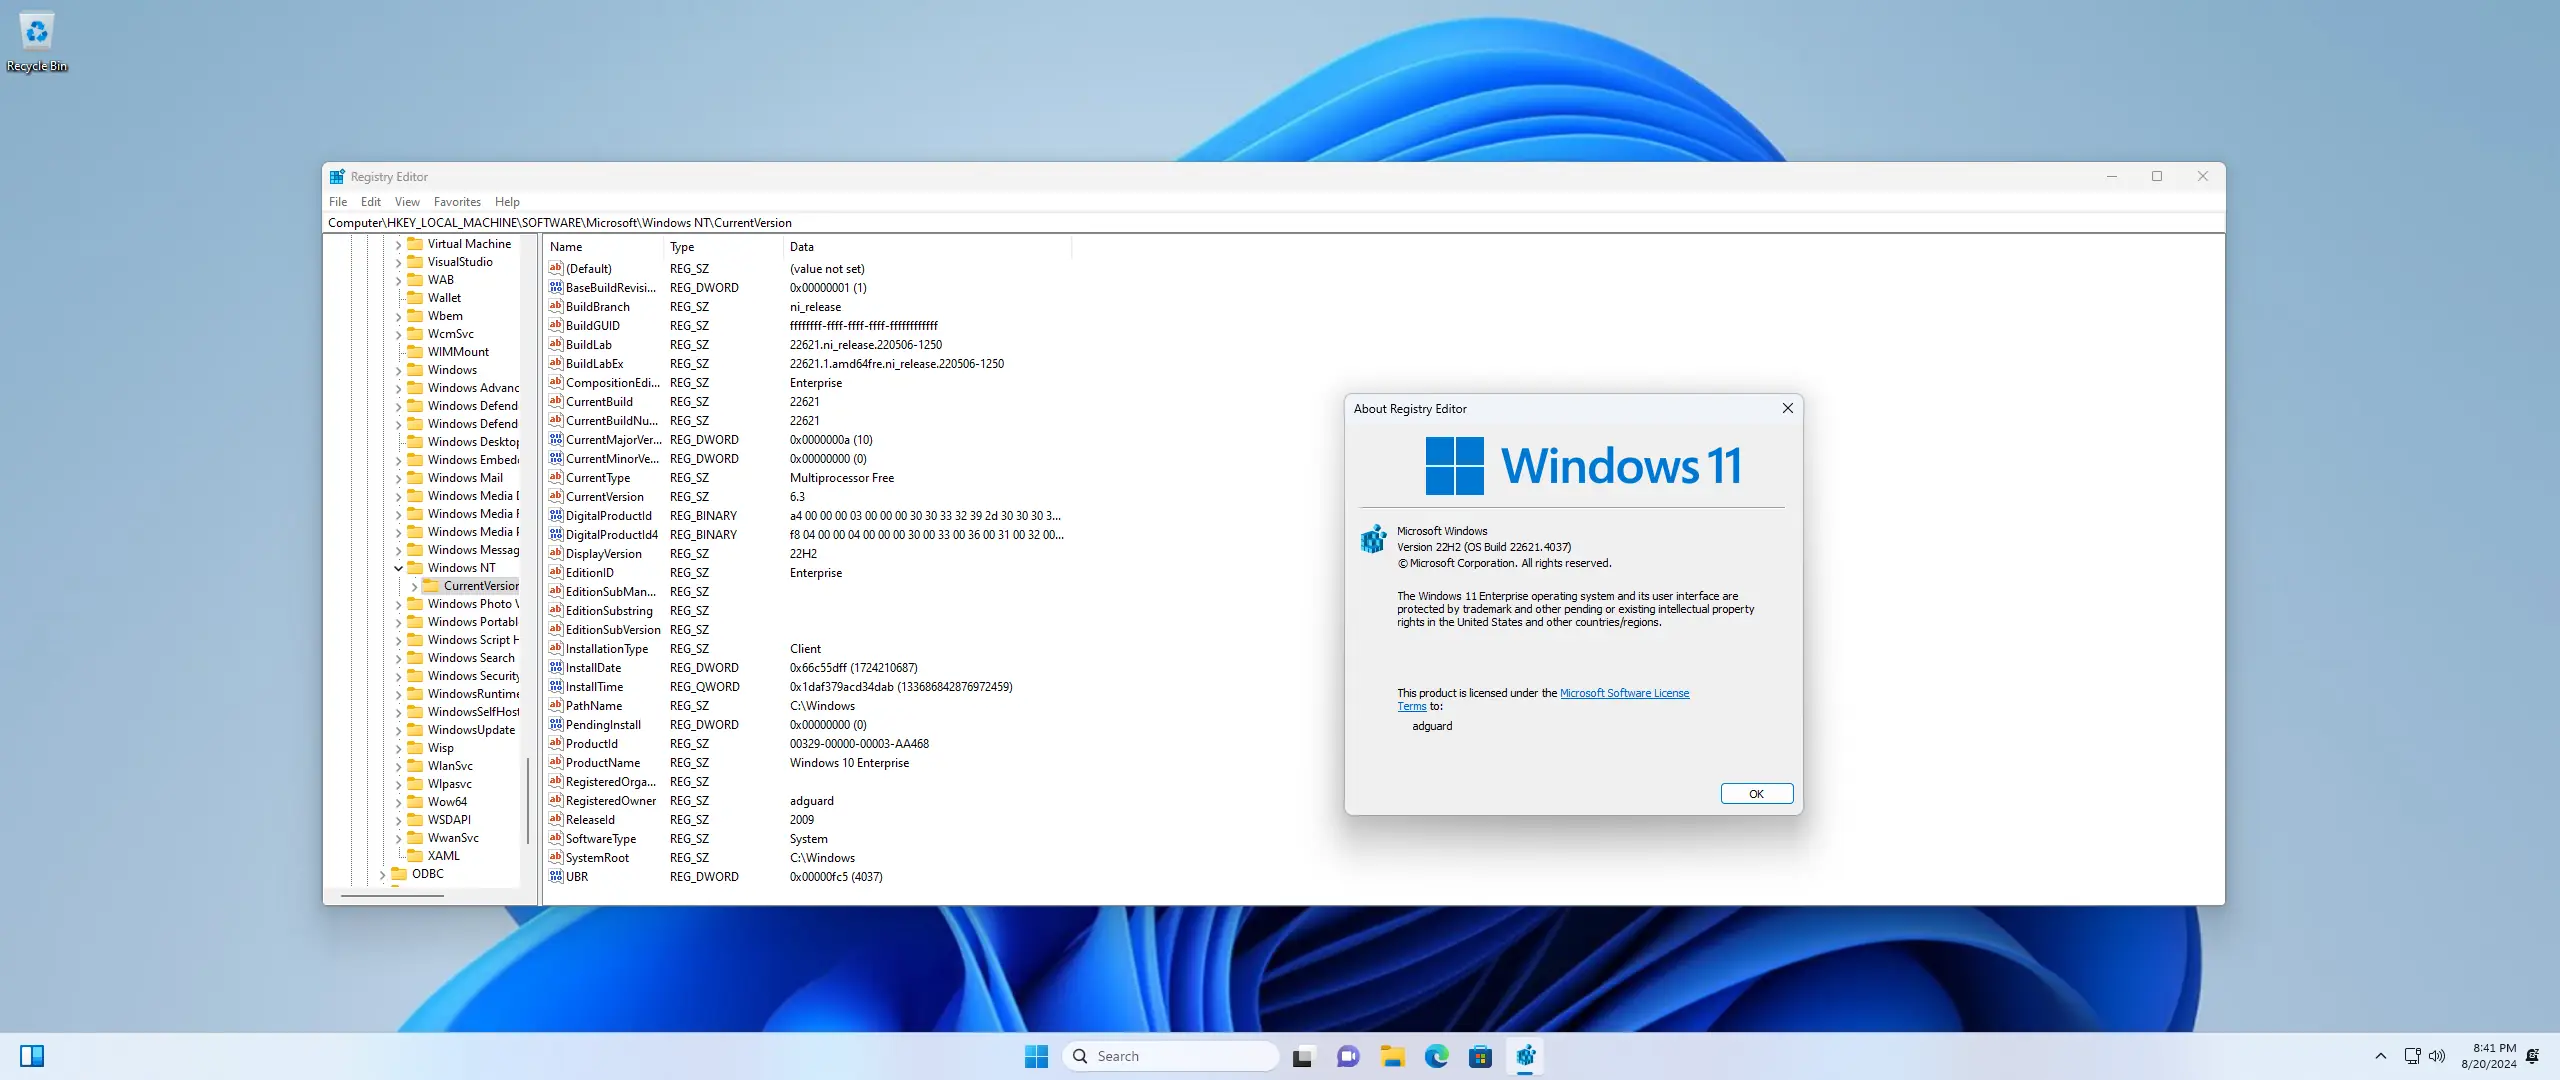Open the Microsoft Software License Terms link
2560x1080 pixels.
coord(1623,693)
